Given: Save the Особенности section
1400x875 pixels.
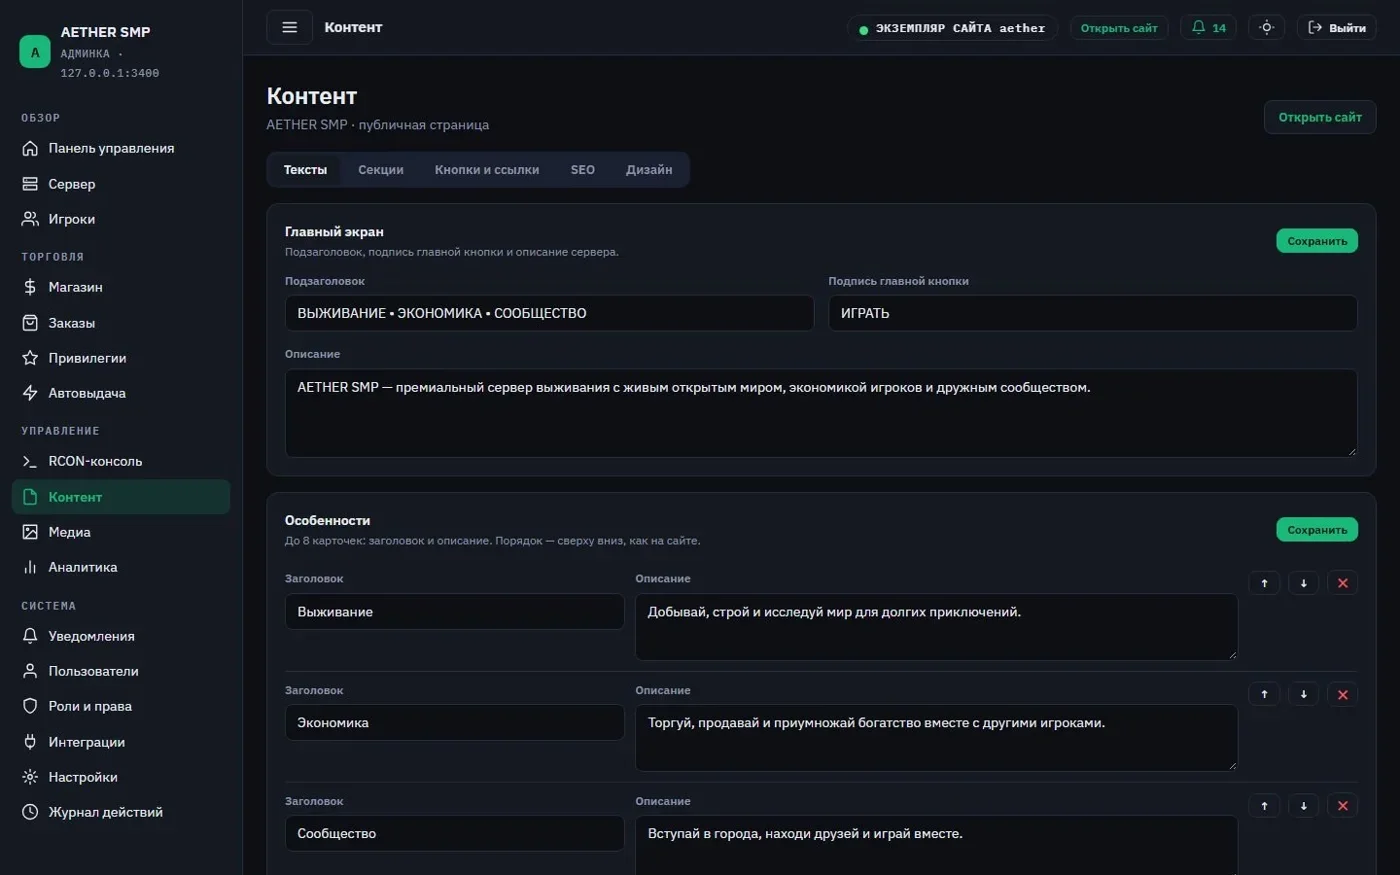Looking at the screenshot, I should click(1317, 530).
